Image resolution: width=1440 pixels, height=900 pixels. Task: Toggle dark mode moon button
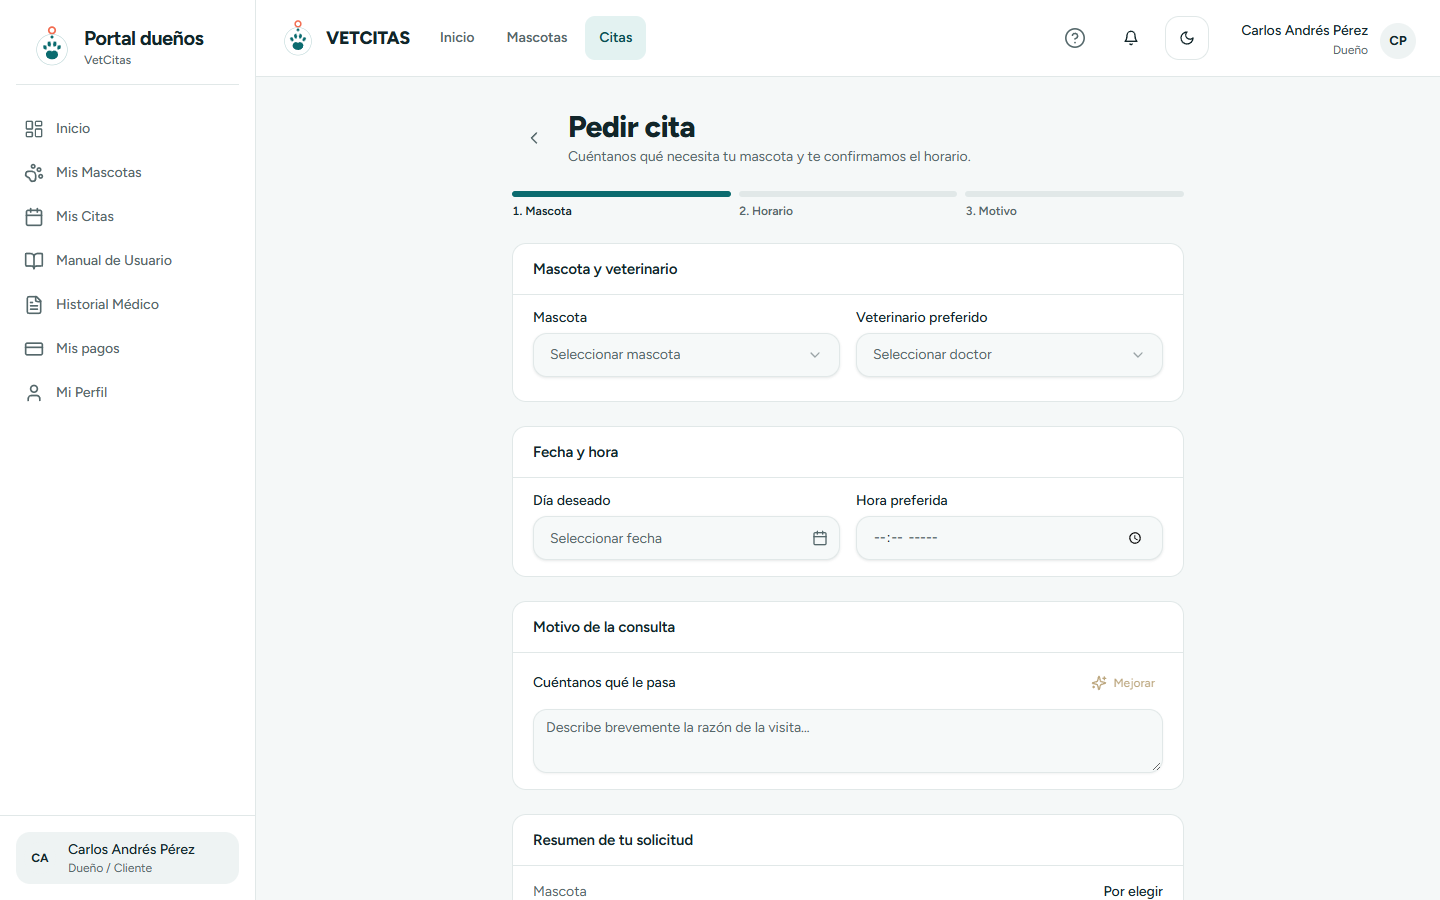(1187, 38)
